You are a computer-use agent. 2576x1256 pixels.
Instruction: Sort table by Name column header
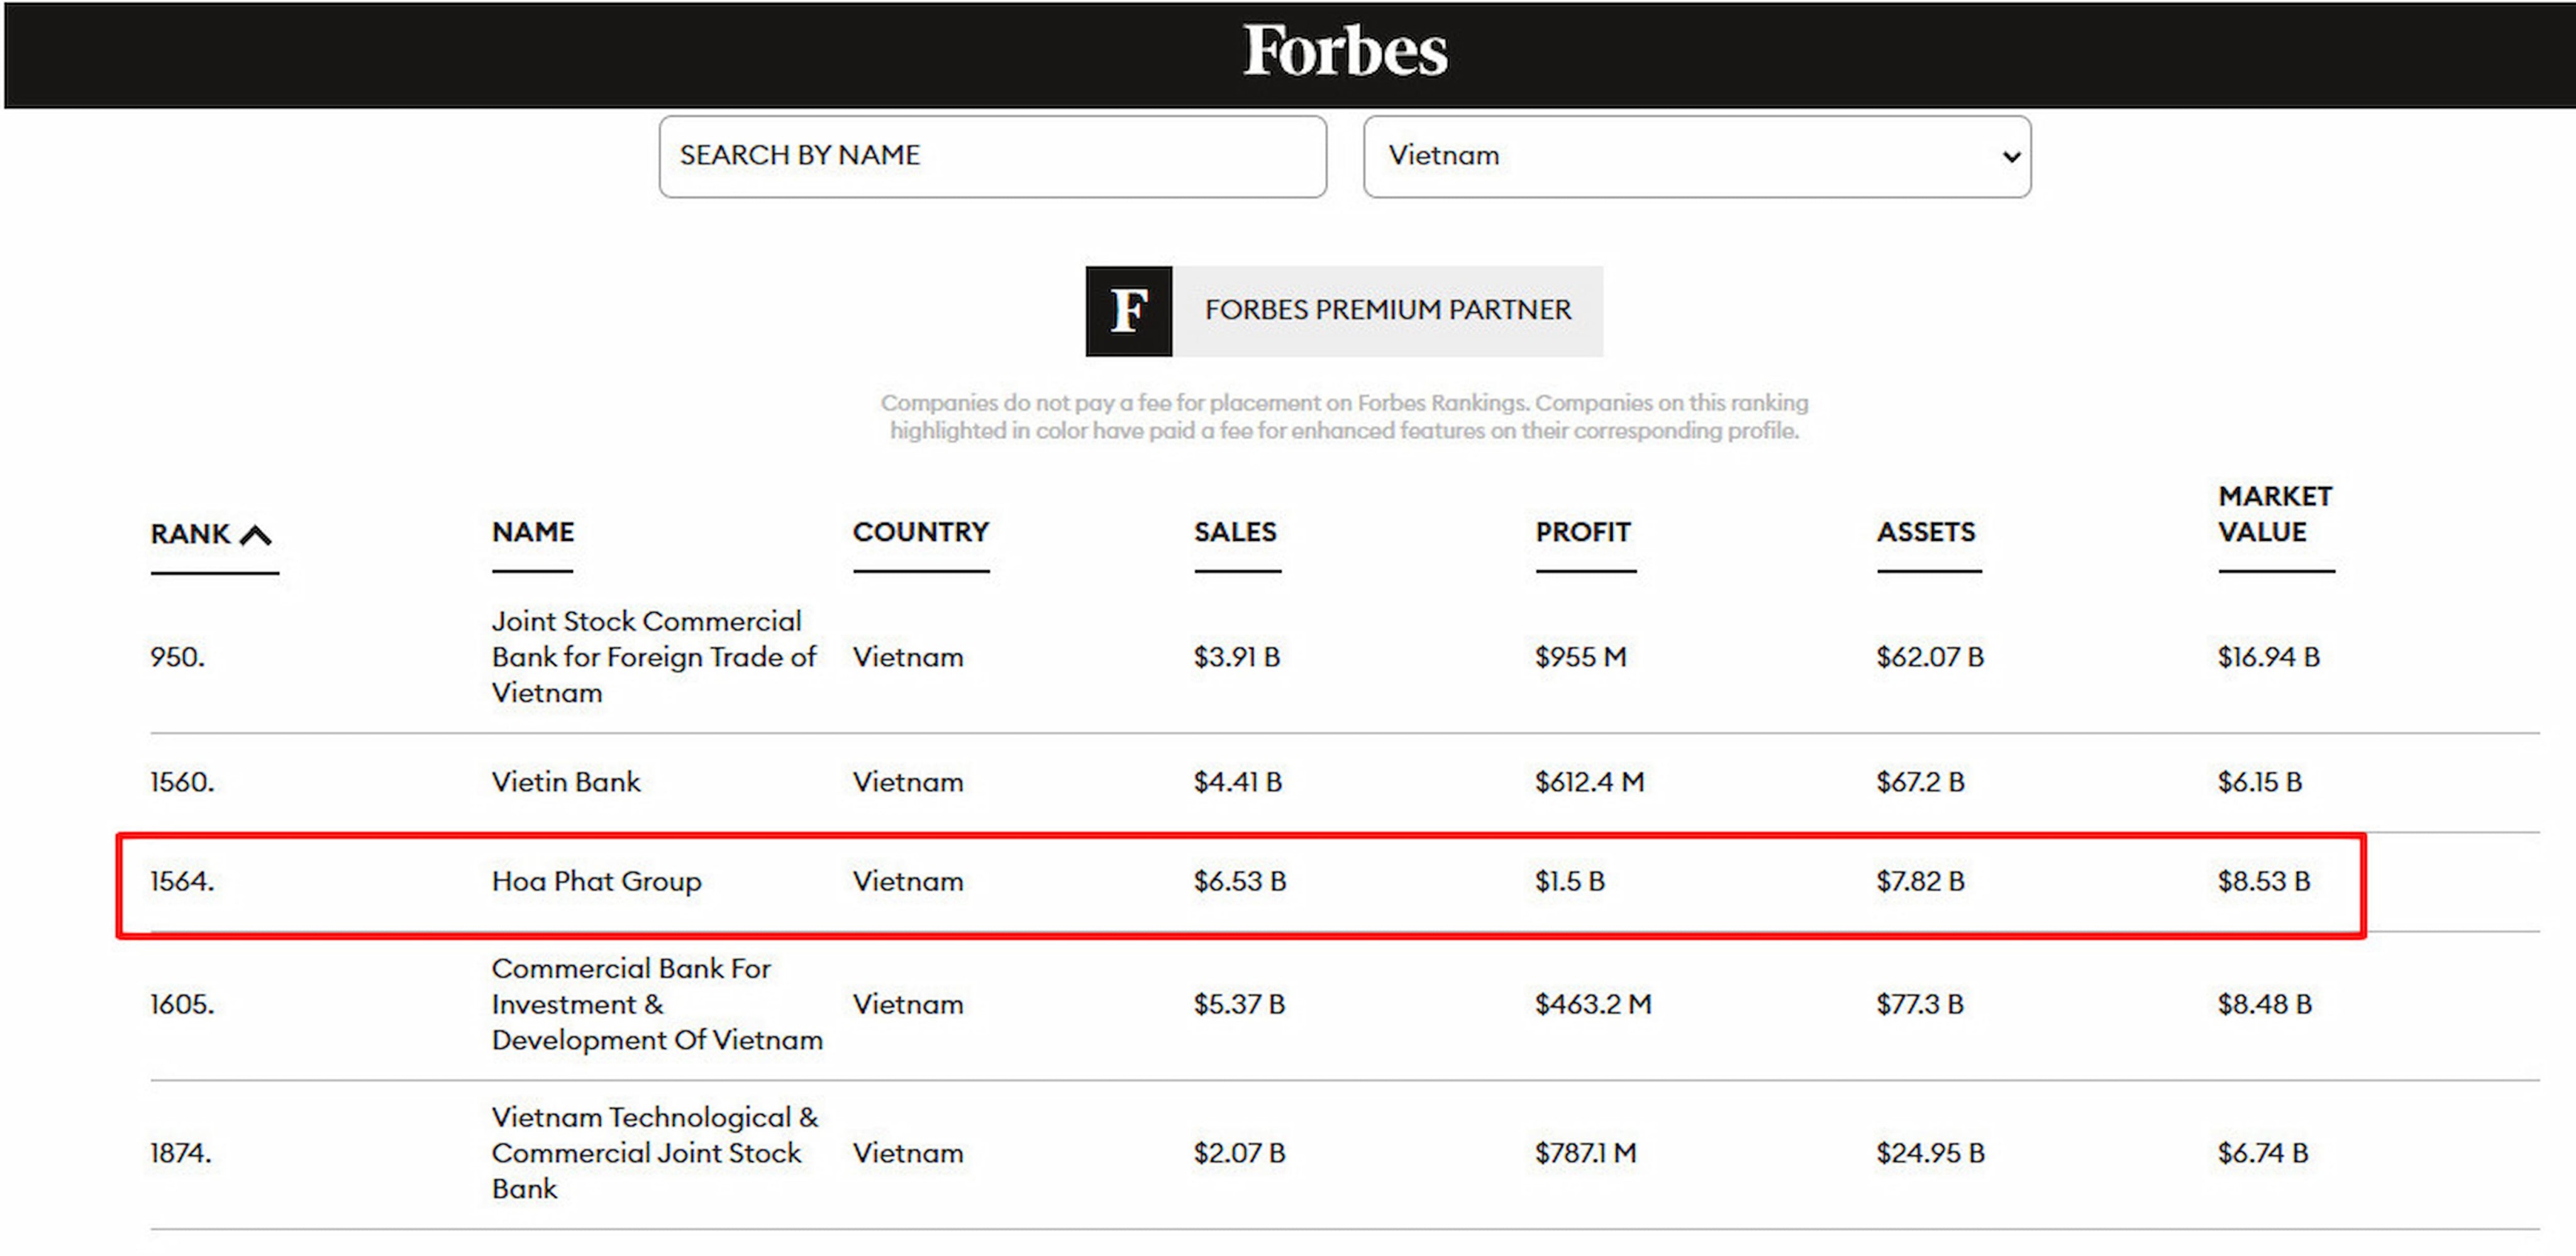tap(533, 532)
